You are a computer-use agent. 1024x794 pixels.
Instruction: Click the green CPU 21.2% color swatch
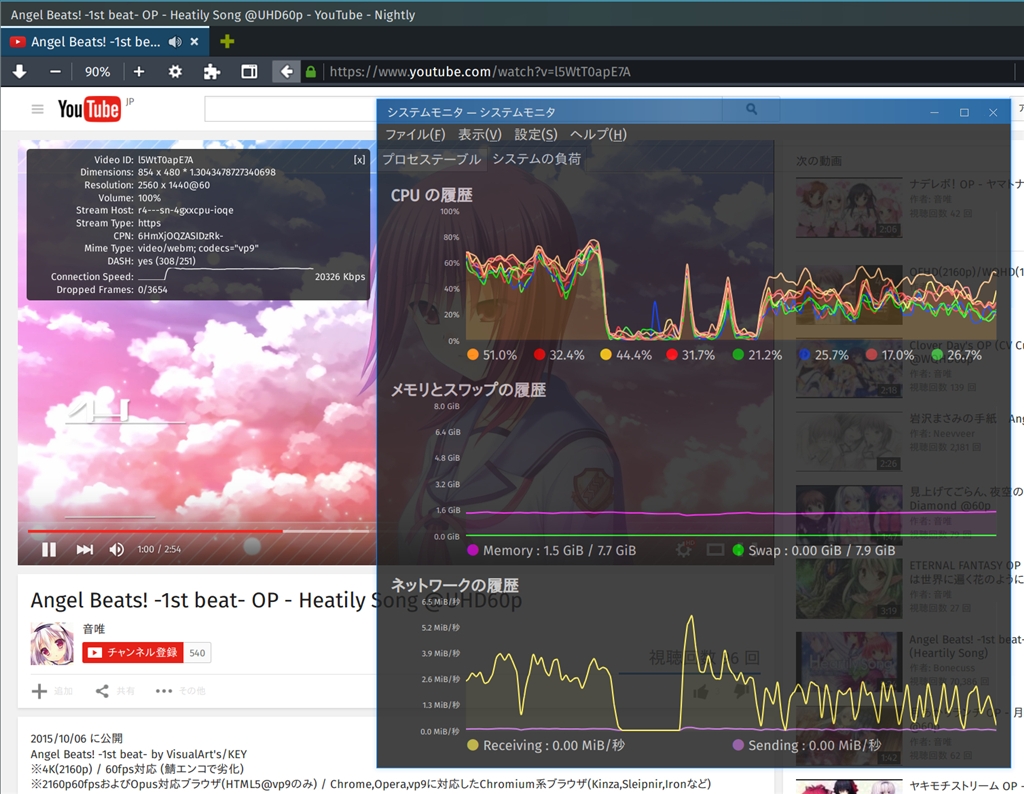pyautogui.click(x=738, y=355)
